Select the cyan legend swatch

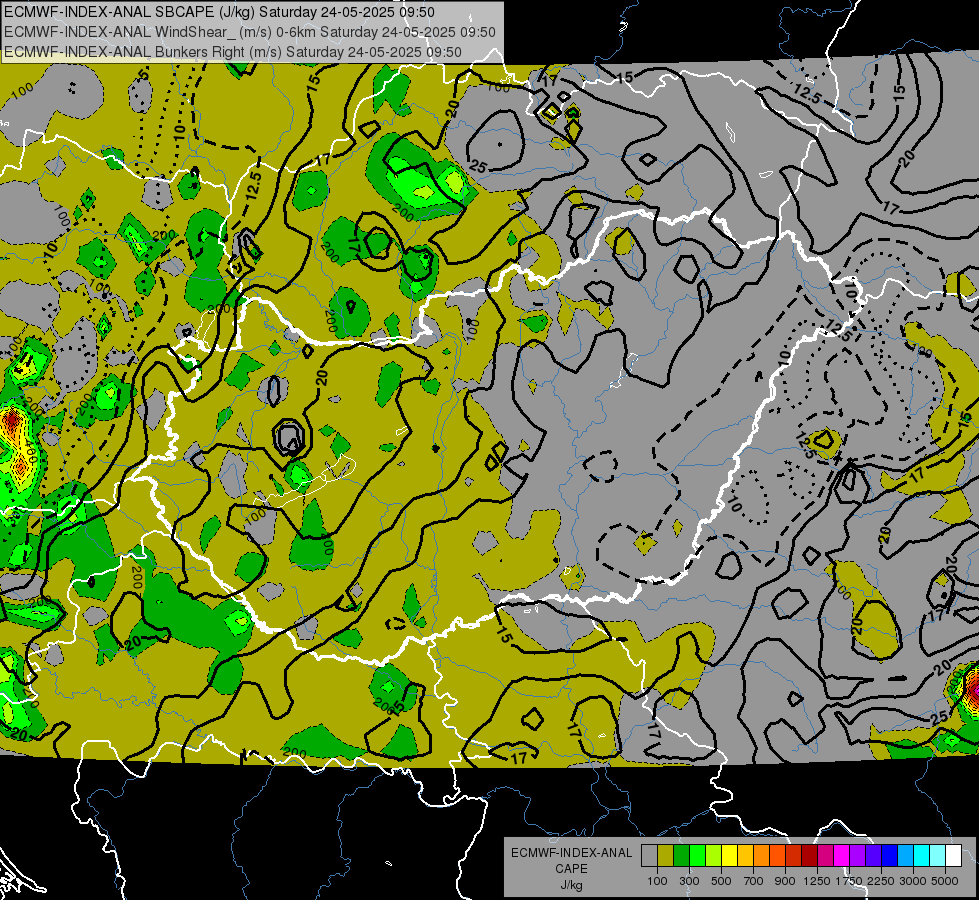922,856
